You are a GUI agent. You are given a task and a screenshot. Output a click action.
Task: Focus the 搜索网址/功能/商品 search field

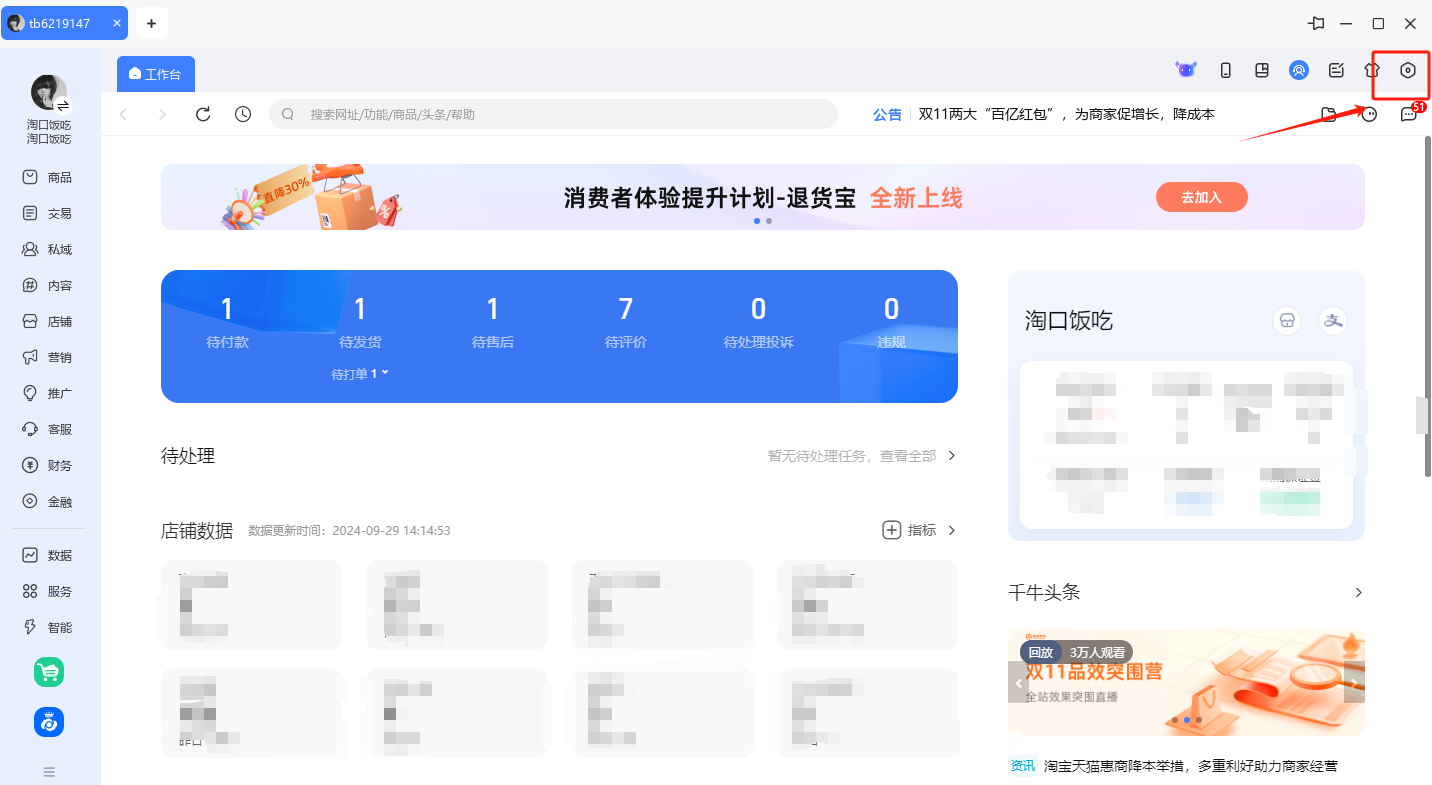click(553, 114)
